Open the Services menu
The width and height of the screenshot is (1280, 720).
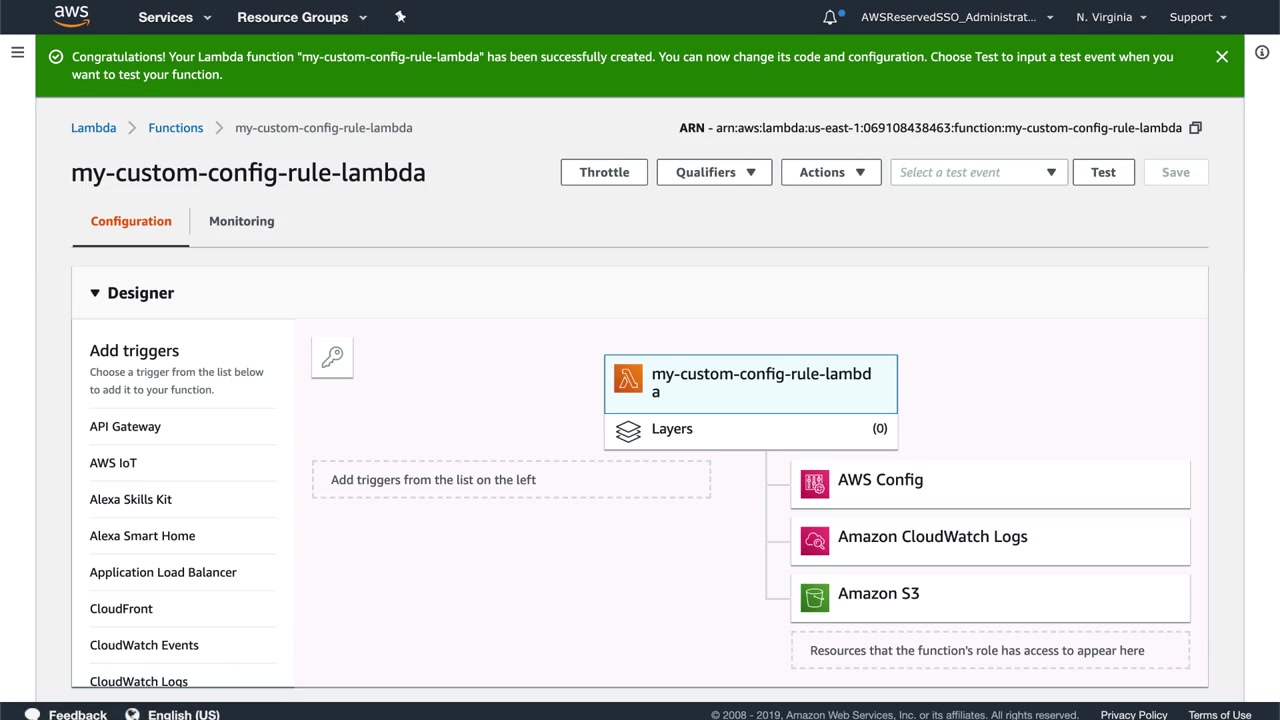point(174,17)
